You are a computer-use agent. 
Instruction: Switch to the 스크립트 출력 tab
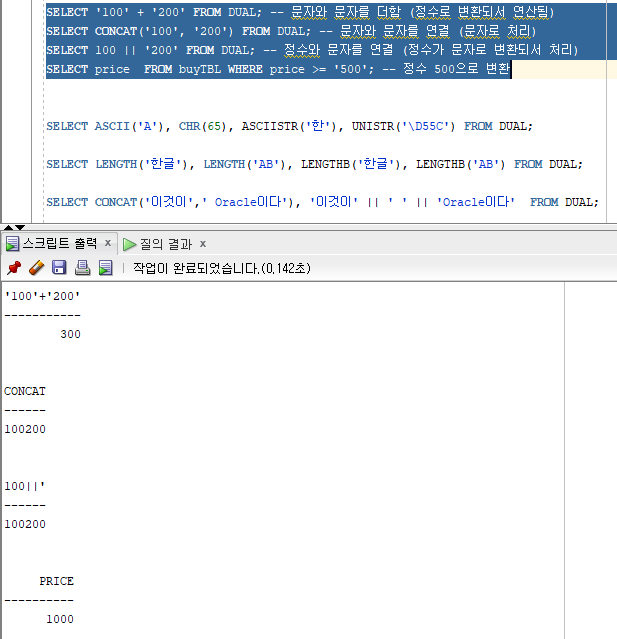[x=59, y=244]
